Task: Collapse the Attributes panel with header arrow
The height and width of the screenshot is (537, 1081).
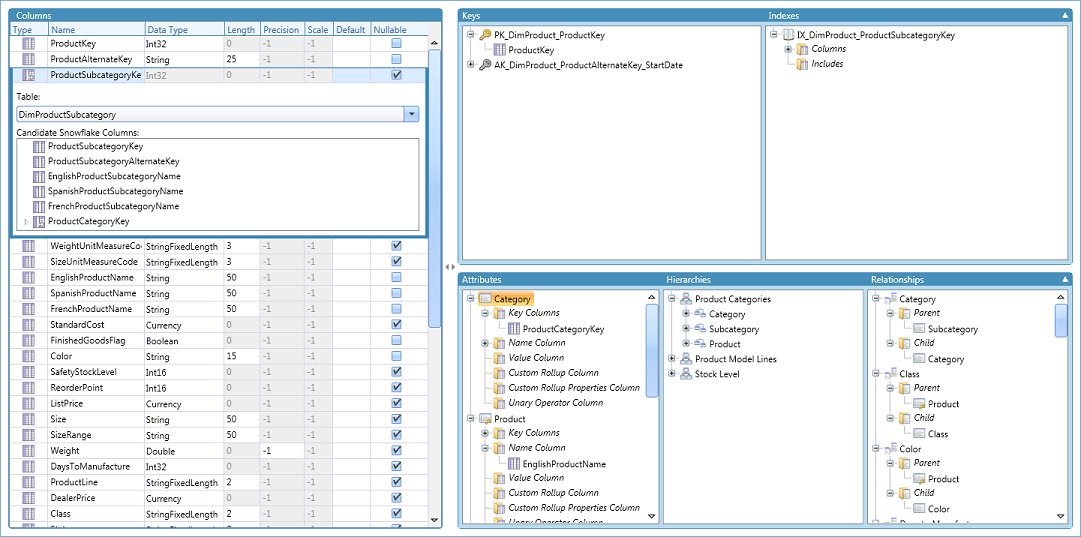Action: pyautogui.click(x=1065, y=280)
